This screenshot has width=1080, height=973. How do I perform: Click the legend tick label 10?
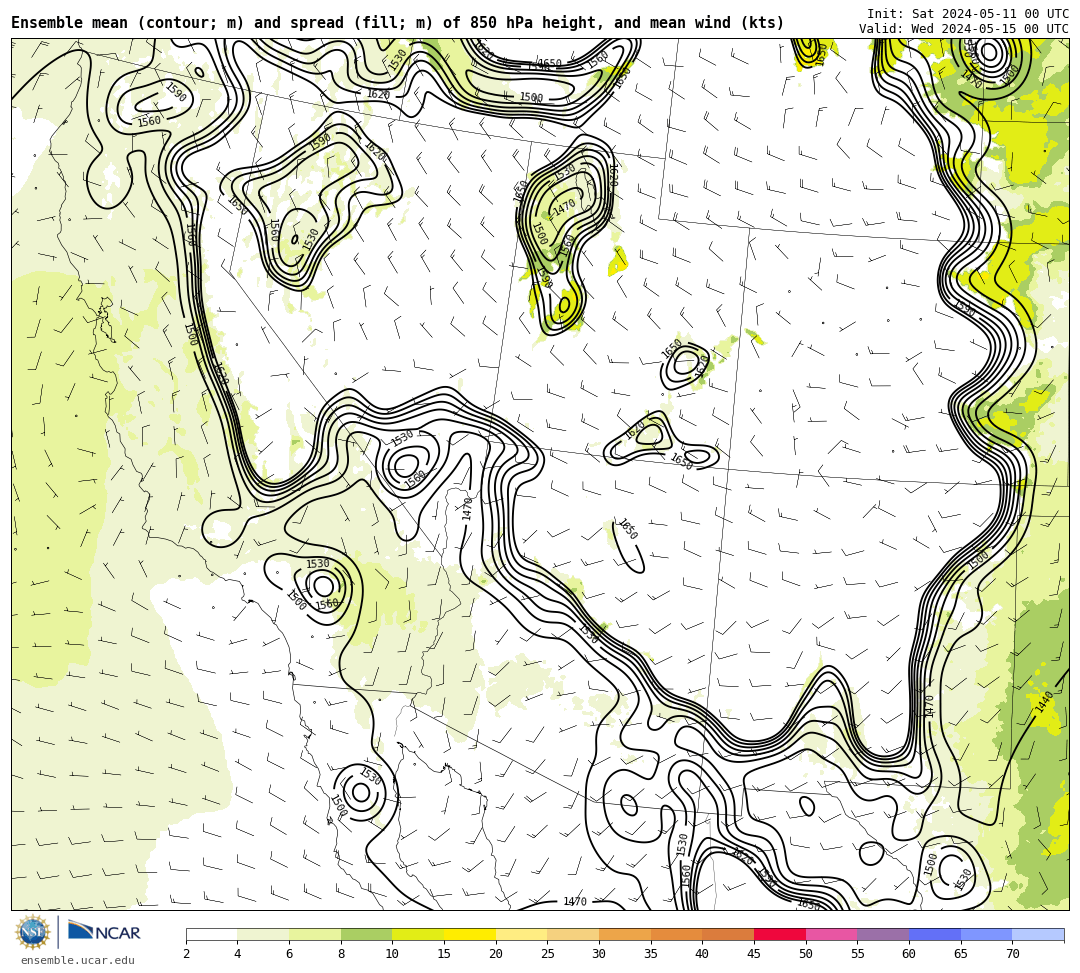[x=393, y=954]
